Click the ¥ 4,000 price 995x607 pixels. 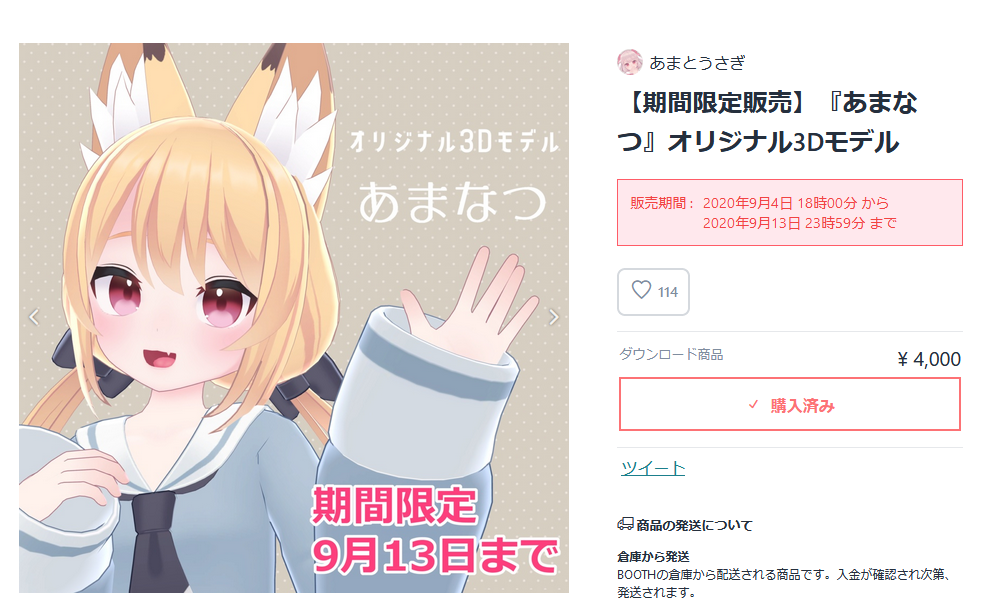tap(929, 359)
